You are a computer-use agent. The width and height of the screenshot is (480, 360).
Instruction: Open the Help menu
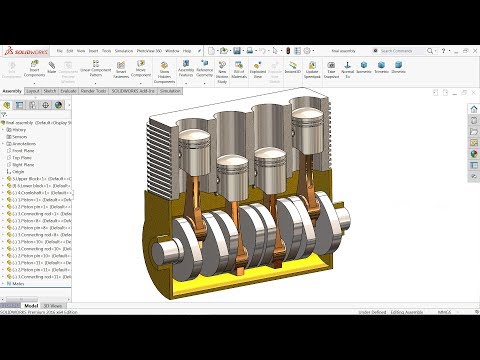(x=187, y=51)
